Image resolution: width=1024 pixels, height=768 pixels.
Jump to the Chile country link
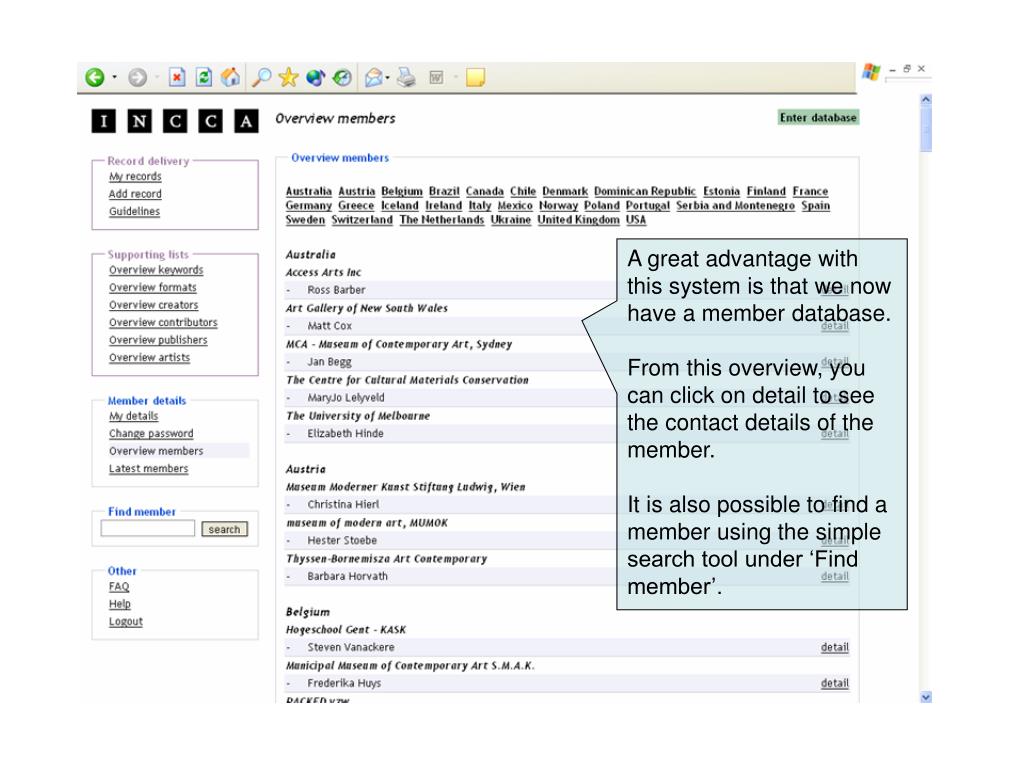tap(523, 191)
